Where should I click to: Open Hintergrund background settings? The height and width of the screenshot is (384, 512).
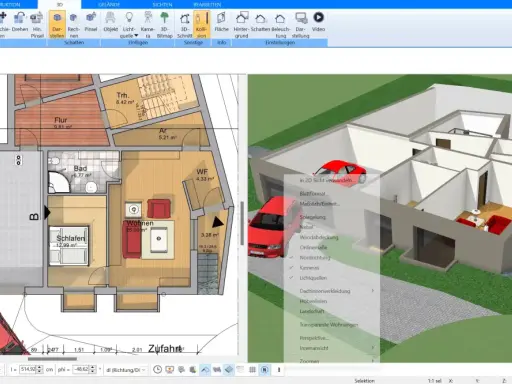click(241, 25)
